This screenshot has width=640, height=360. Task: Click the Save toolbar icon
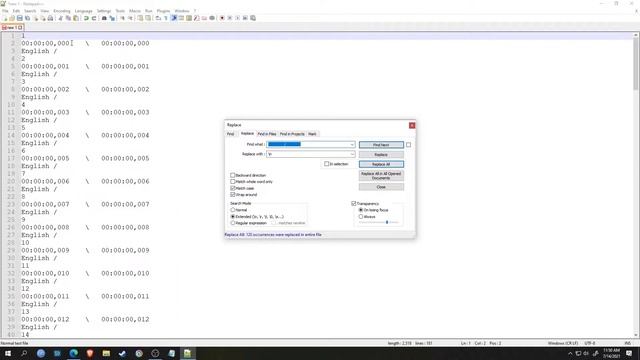pyautogui.click(x=20, y=18)
